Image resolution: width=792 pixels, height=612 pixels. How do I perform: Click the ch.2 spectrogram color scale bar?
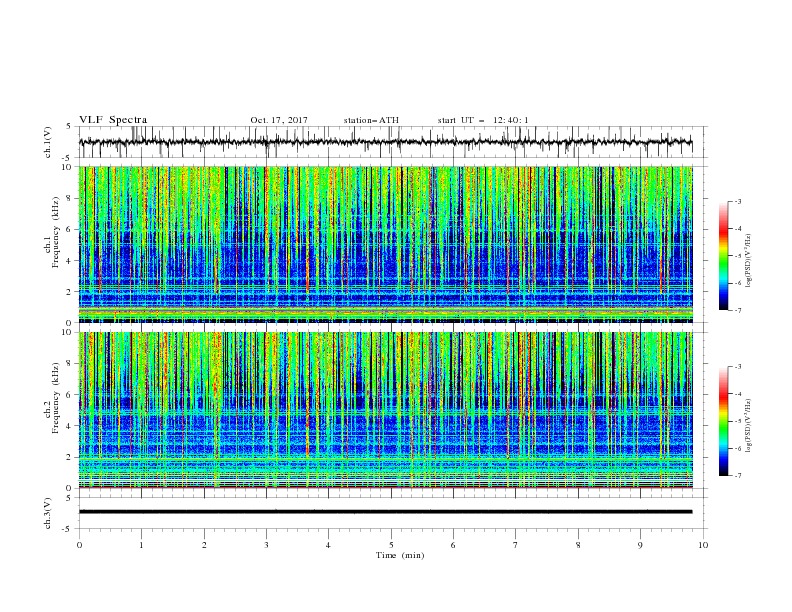723,421
